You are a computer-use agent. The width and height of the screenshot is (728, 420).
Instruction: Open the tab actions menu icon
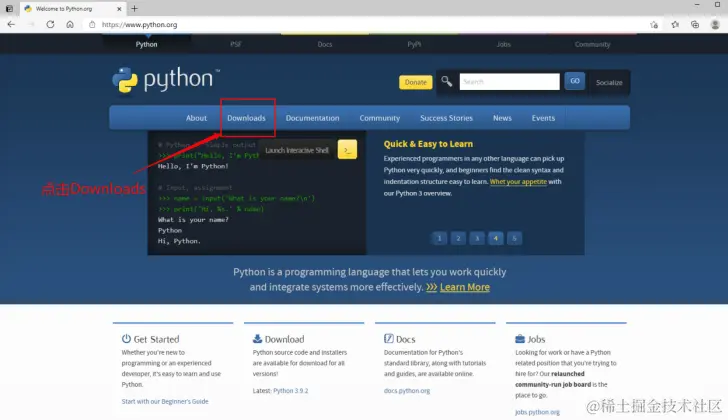[9, 8]
